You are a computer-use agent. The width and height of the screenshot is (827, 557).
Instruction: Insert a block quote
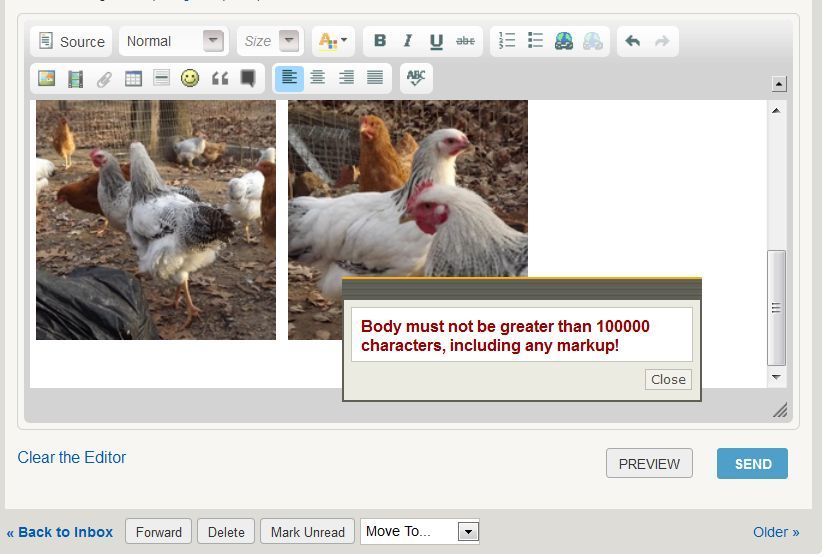click(x=220, y=78)
